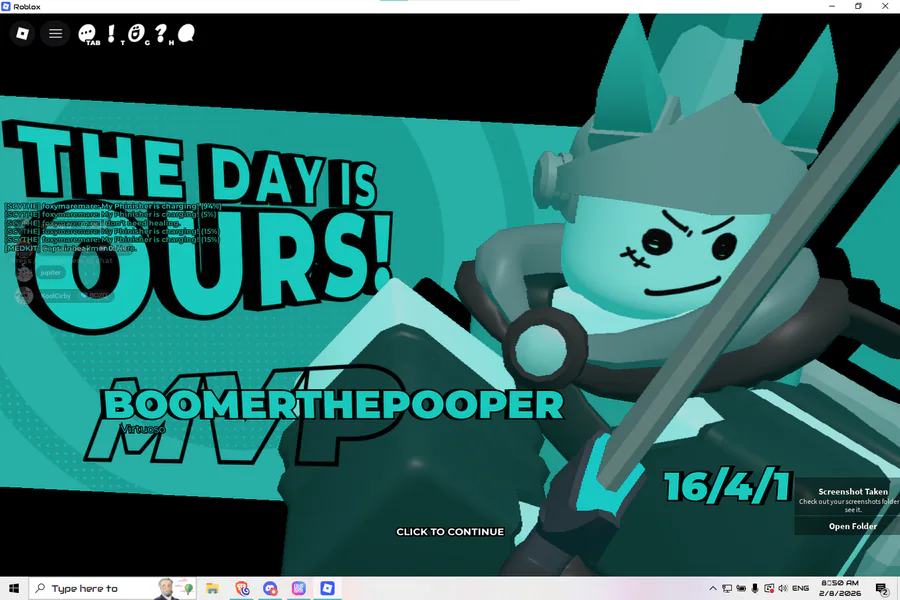Open the Roblox logo menu
Screen dimensions: 900x600
click(22, 34)
